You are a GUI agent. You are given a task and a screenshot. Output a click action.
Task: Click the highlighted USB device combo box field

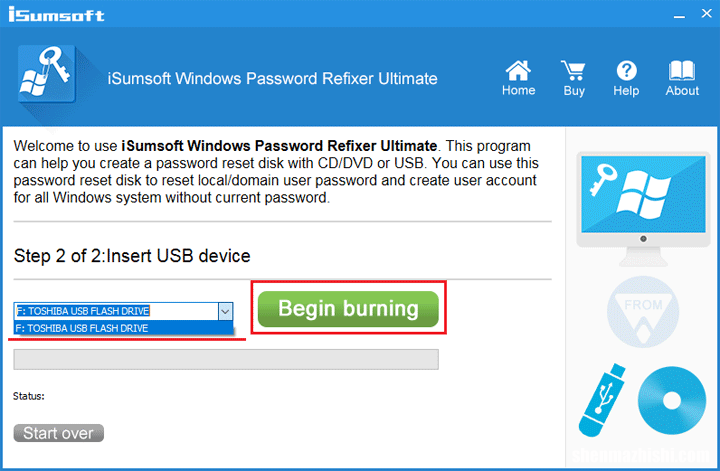[x=115, y=311]
